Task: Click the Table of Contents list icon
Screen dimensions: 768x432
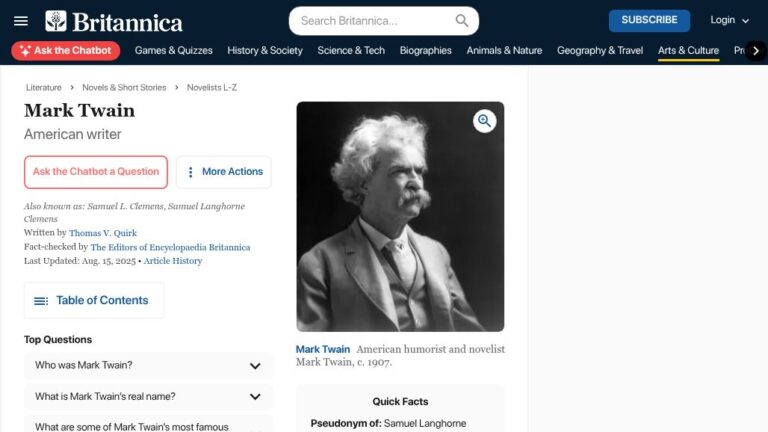Action: pyautogui.click(x=41, y=301)
